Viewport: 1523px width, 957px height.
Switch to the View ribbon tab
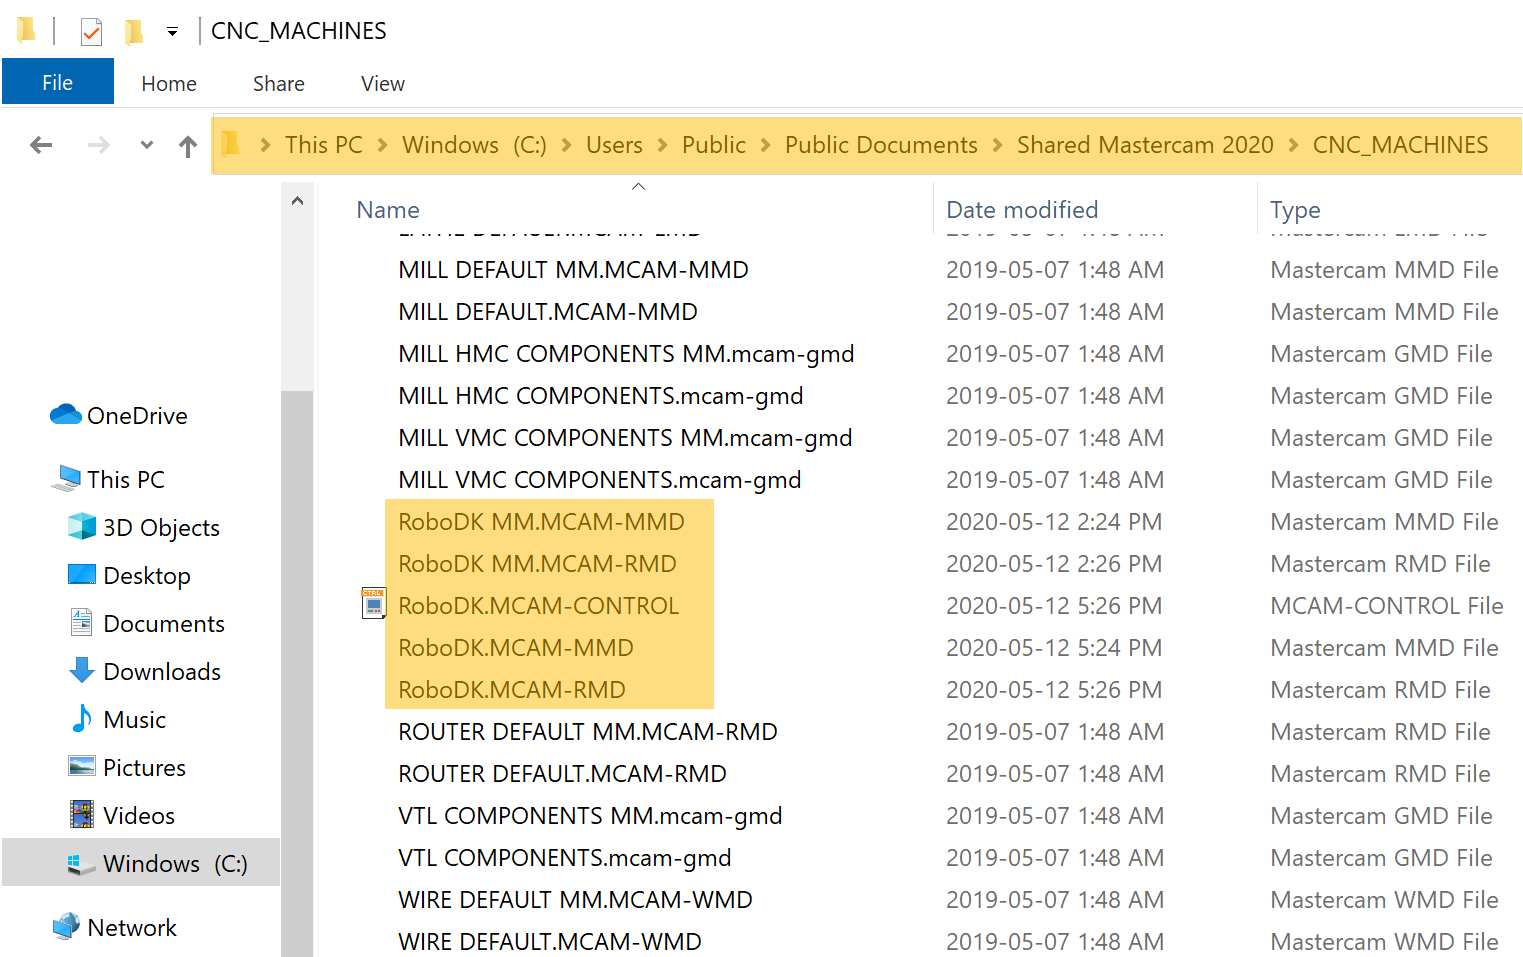(x=382, y=84)
